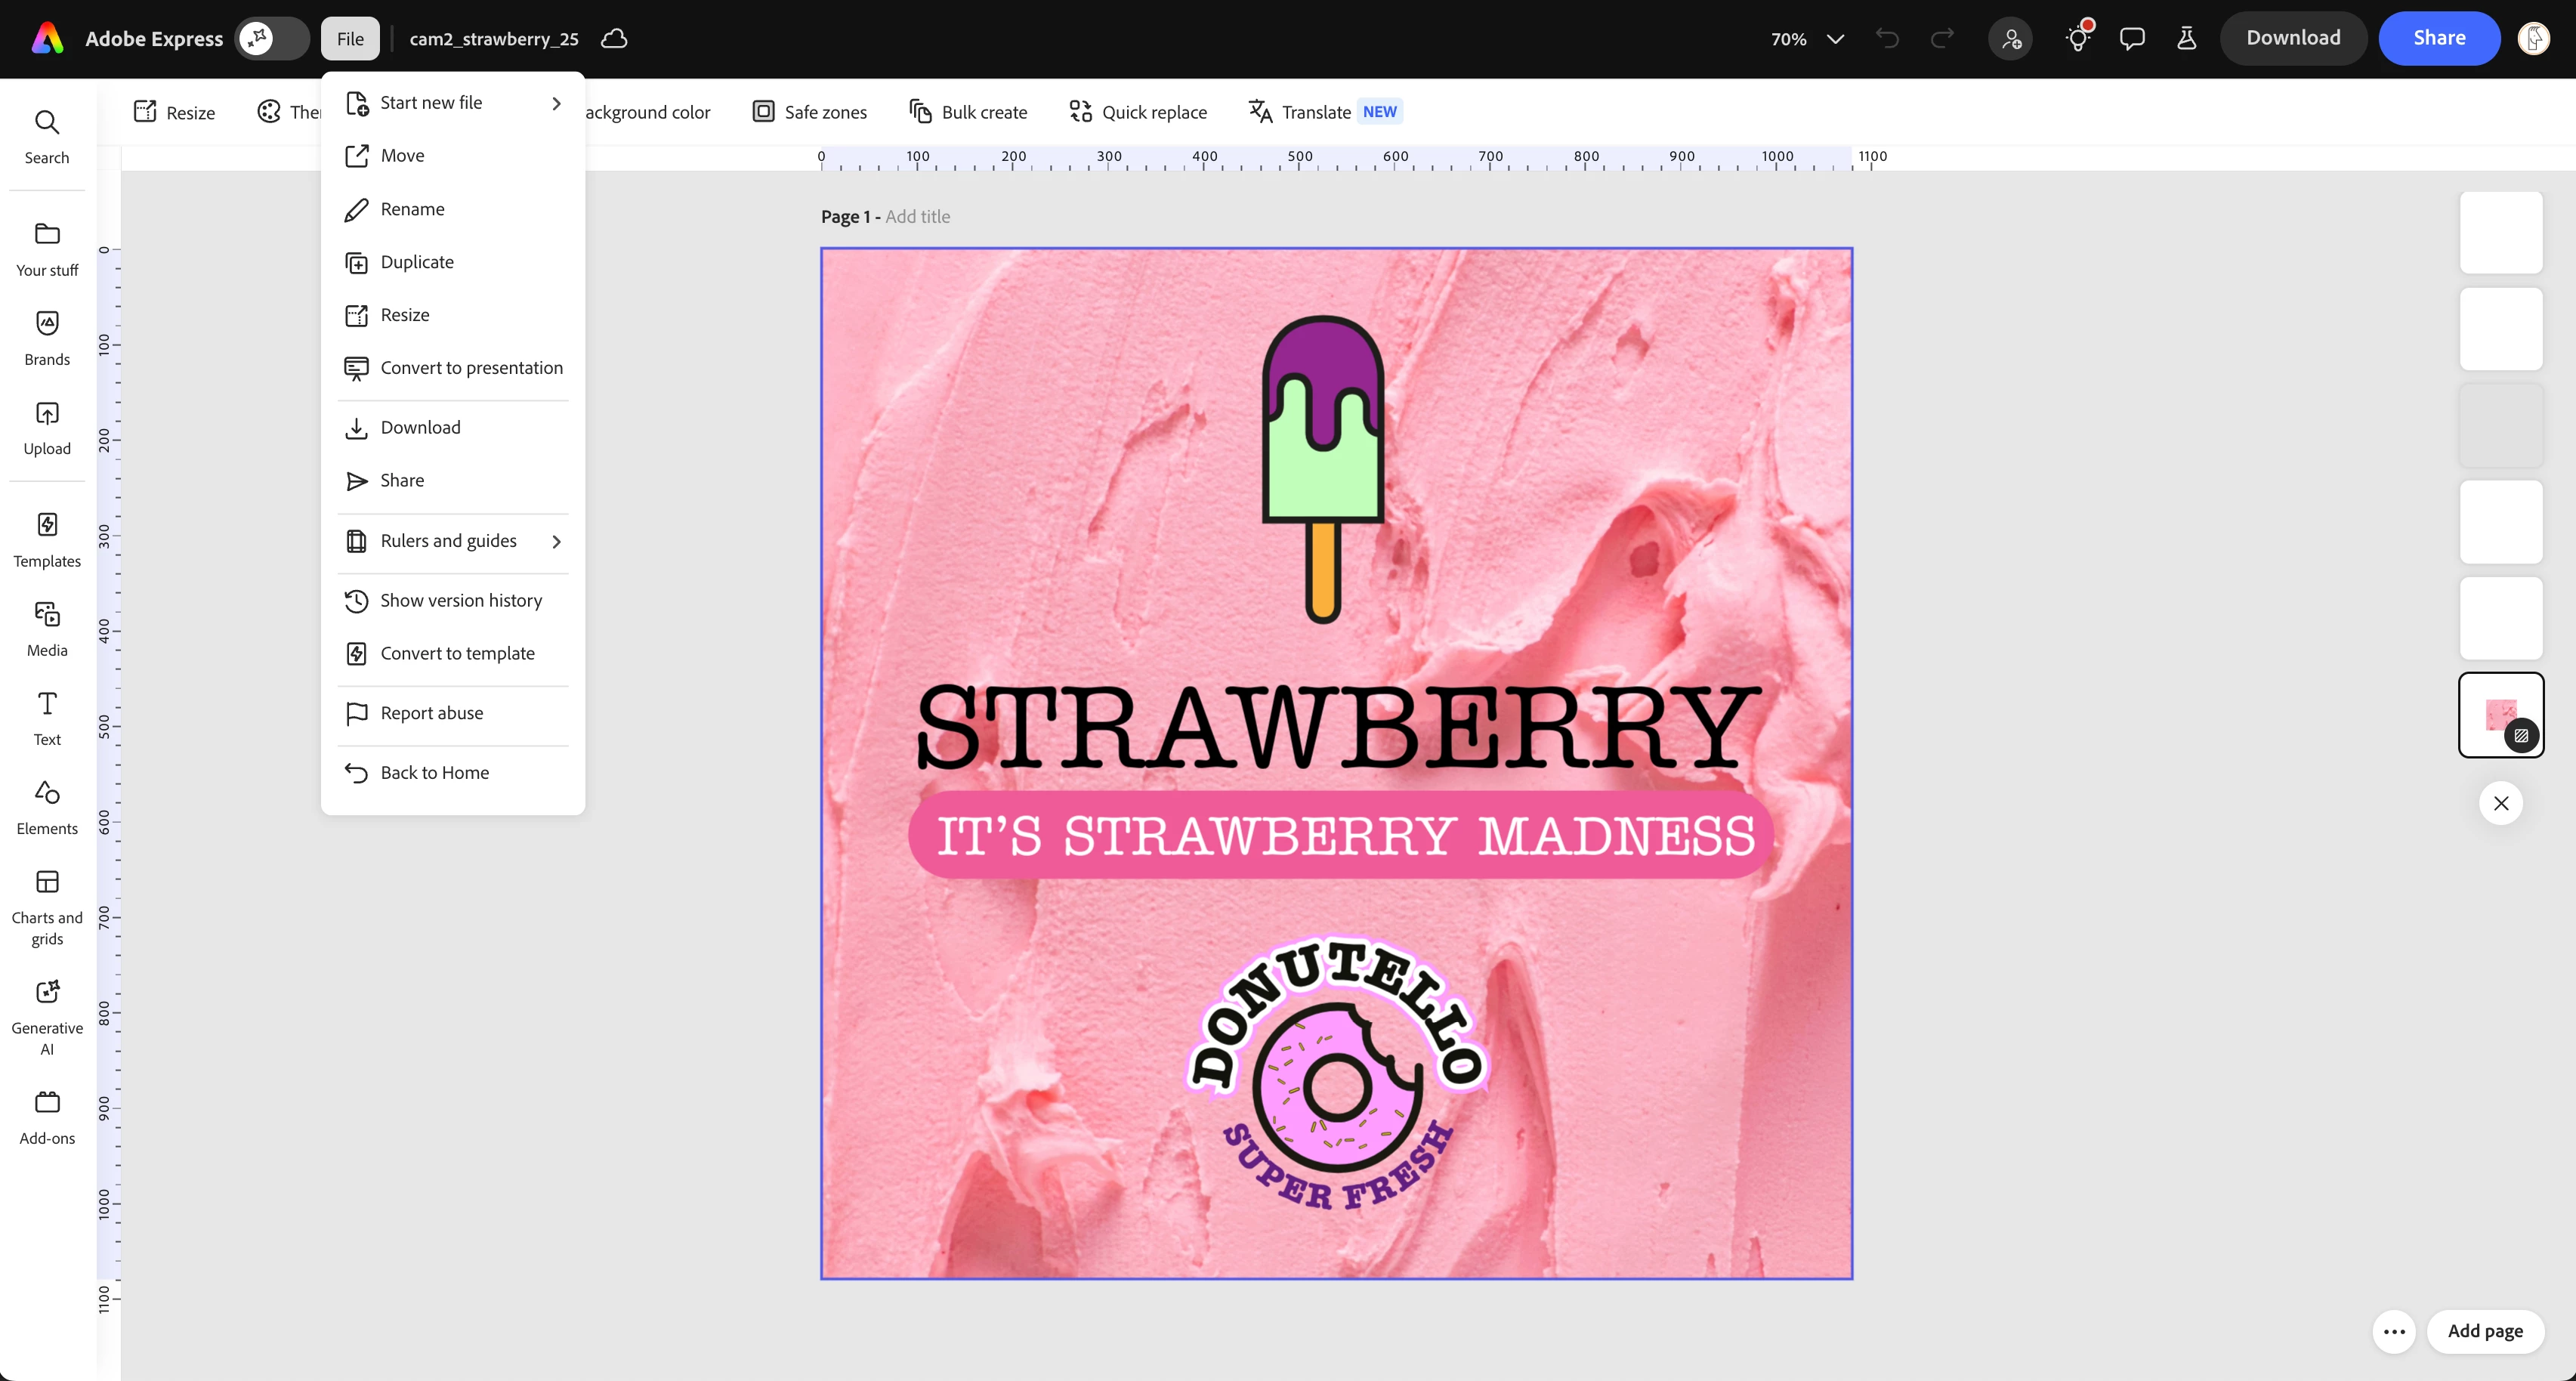The height and width of the screenshot is (1381, 2576).
Task: Undo the last action
Action: point(1887,38)
